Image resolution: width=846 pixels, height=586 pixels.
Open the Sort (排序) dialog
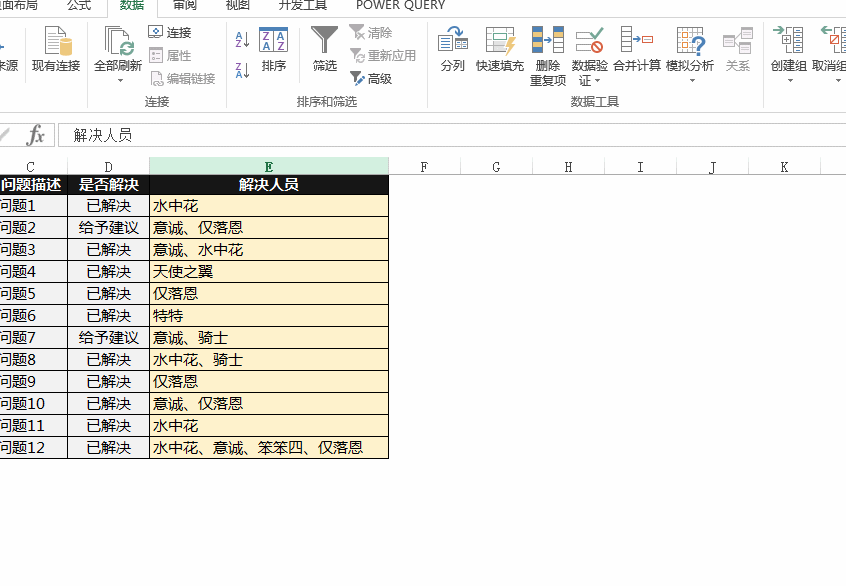274,49
